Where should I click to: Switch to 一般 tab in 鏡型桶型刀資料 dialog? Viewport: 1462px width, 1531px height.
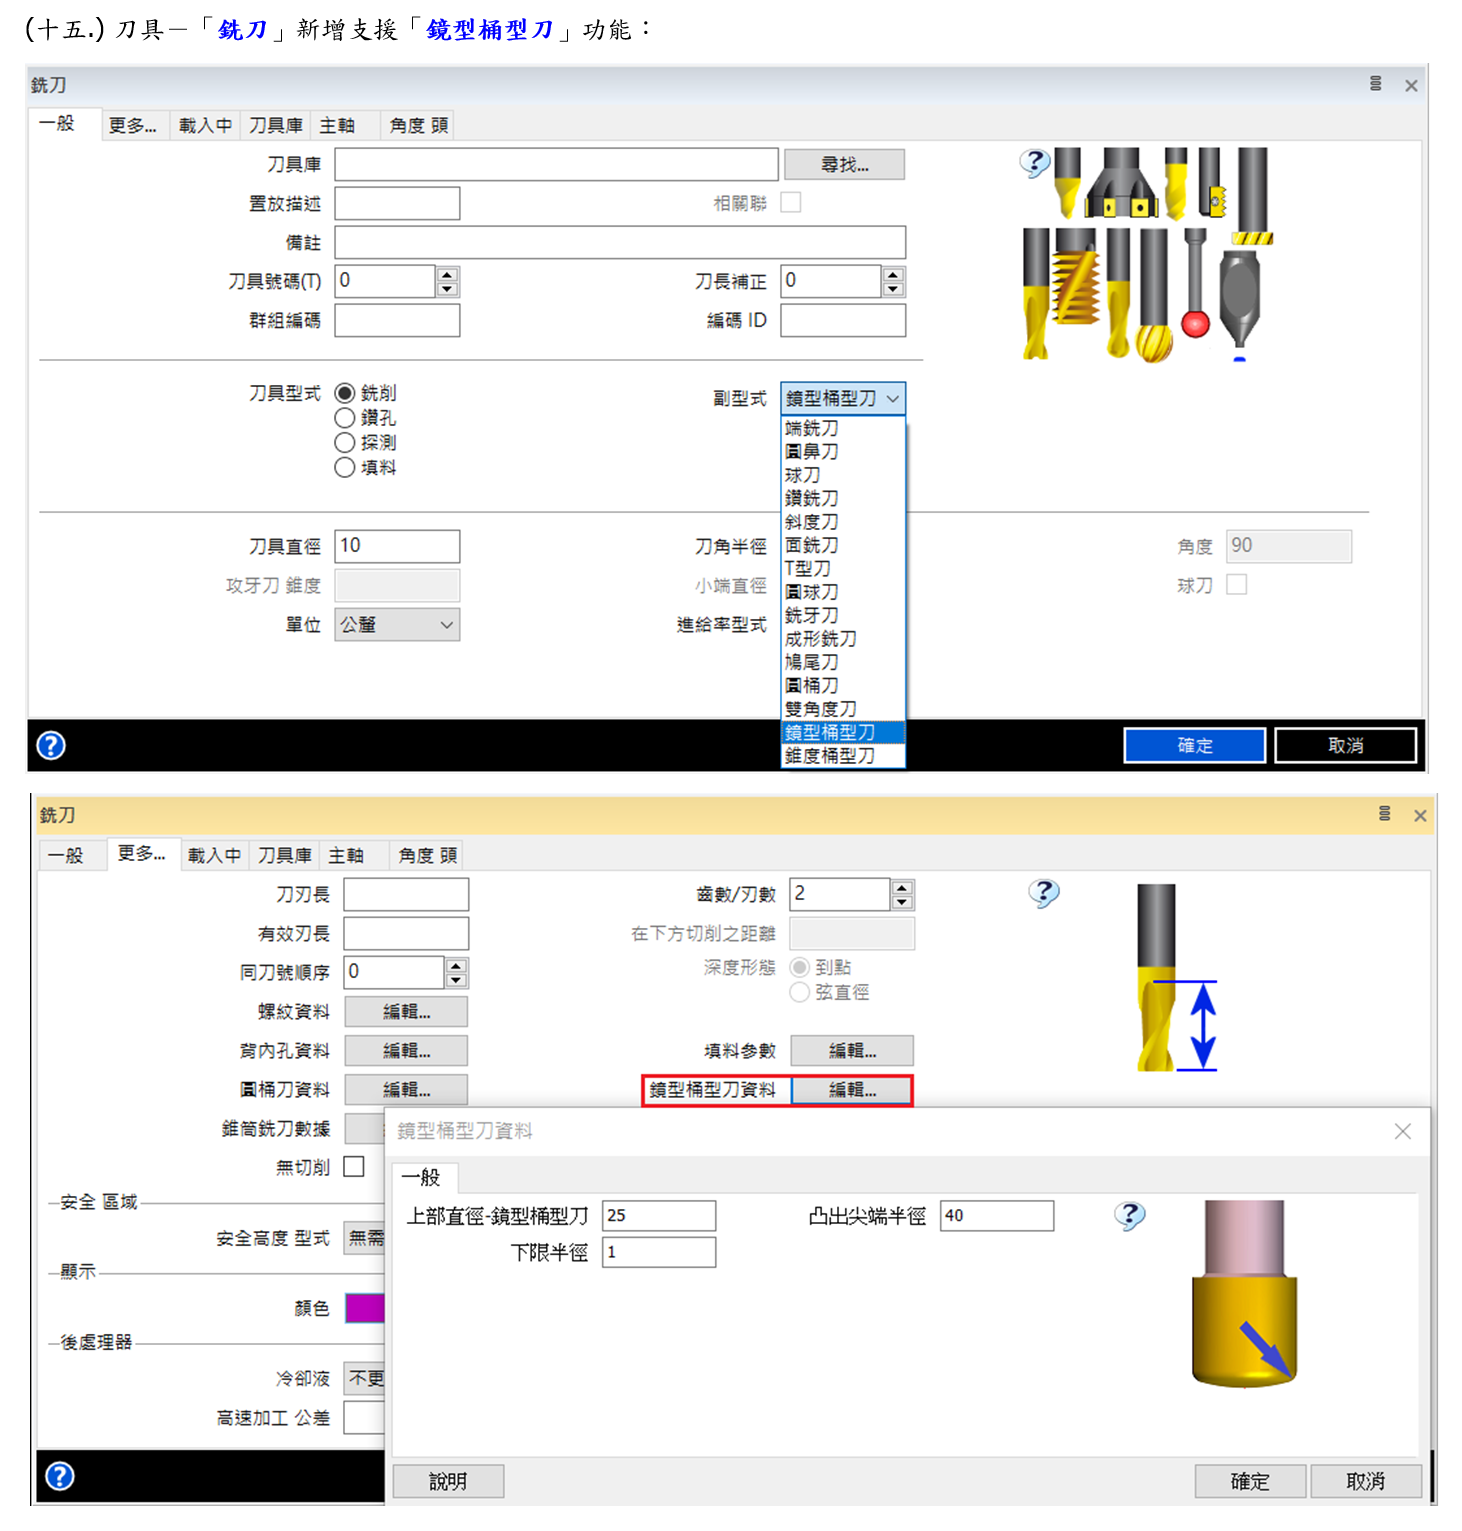[x=422, y=1178]
